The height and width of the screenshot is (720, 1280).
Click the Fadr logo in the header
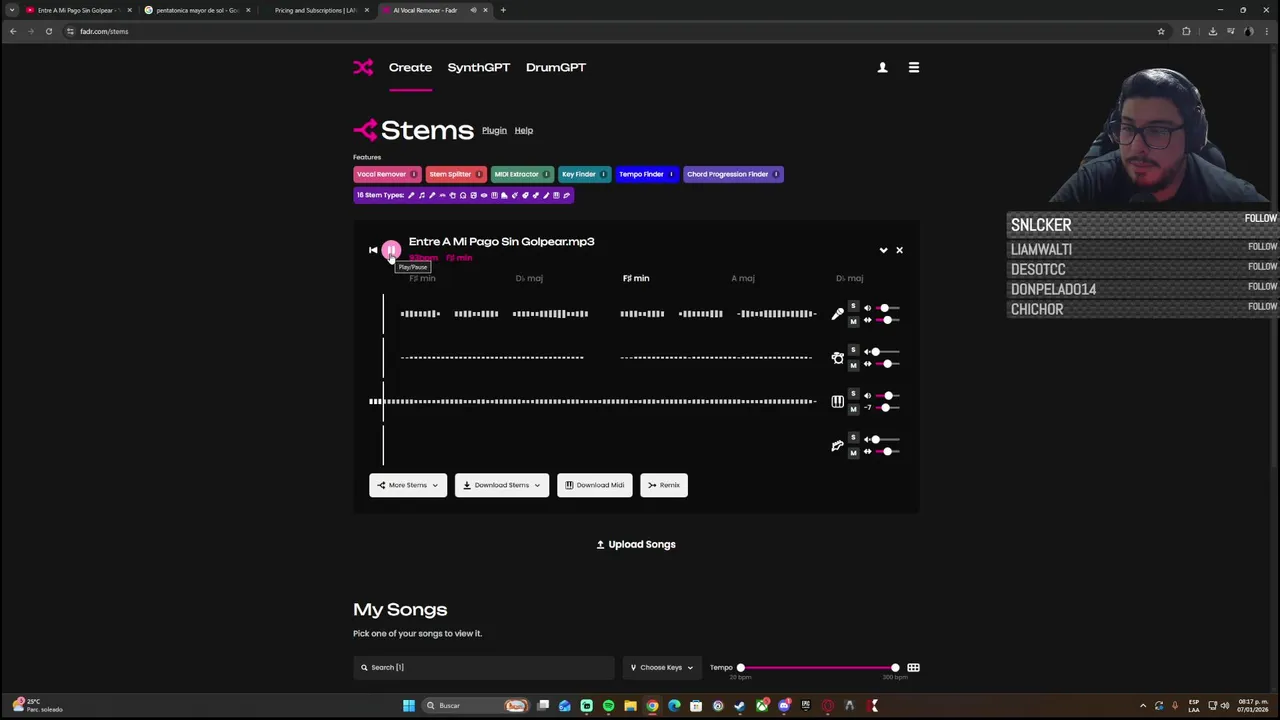363,67
